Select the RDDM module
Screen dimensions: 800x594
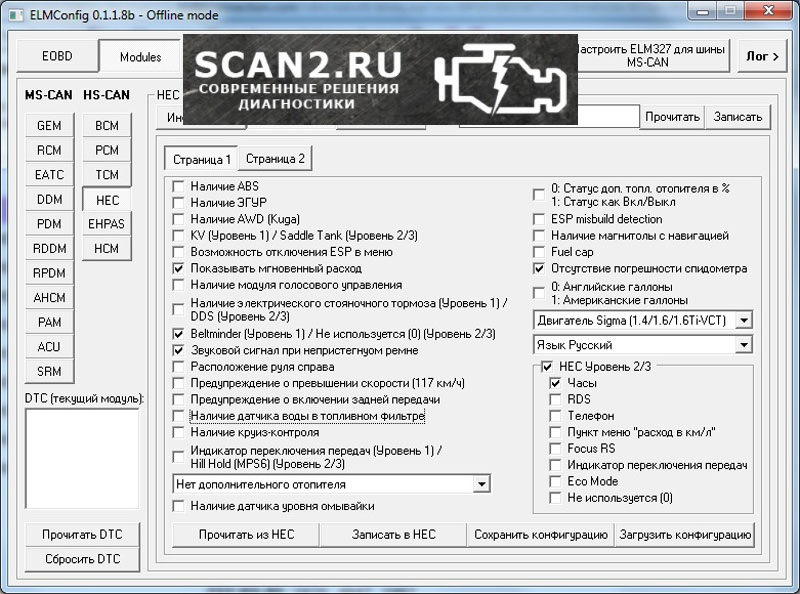click(49, 249)
